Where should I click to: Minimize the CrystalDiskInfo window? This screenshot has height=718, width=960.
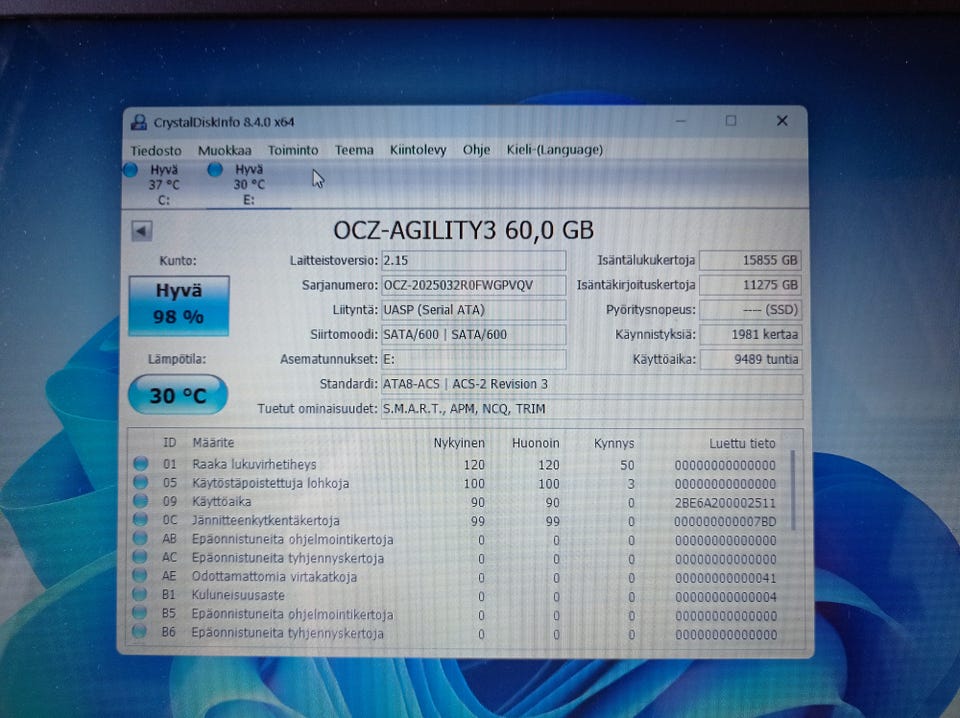coord(681,121)
